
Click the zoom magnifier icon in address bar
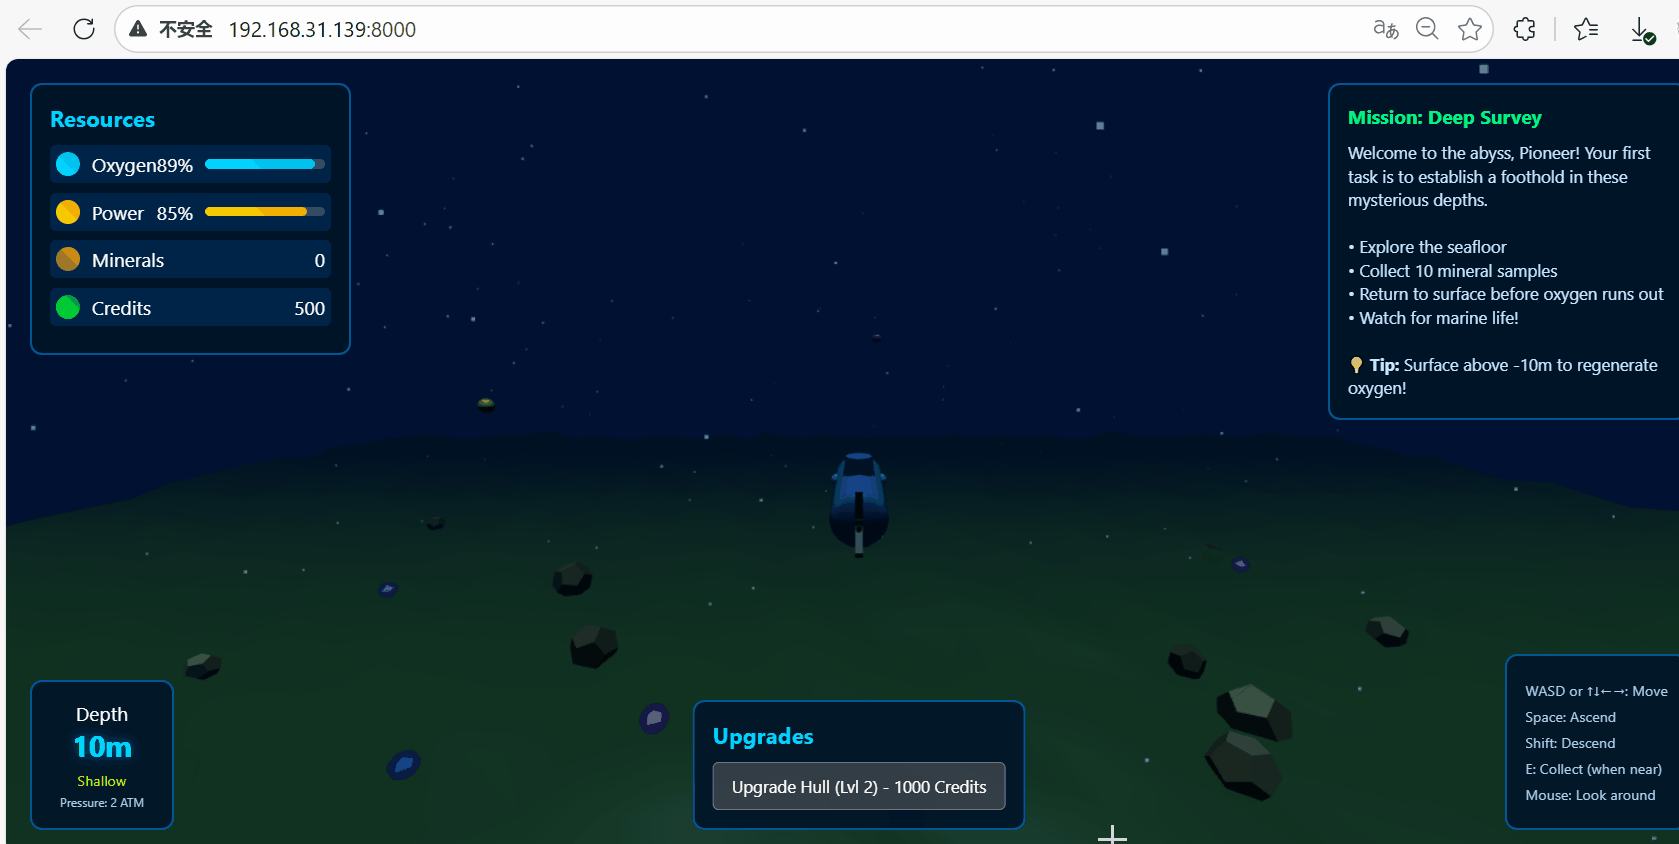1427,29
